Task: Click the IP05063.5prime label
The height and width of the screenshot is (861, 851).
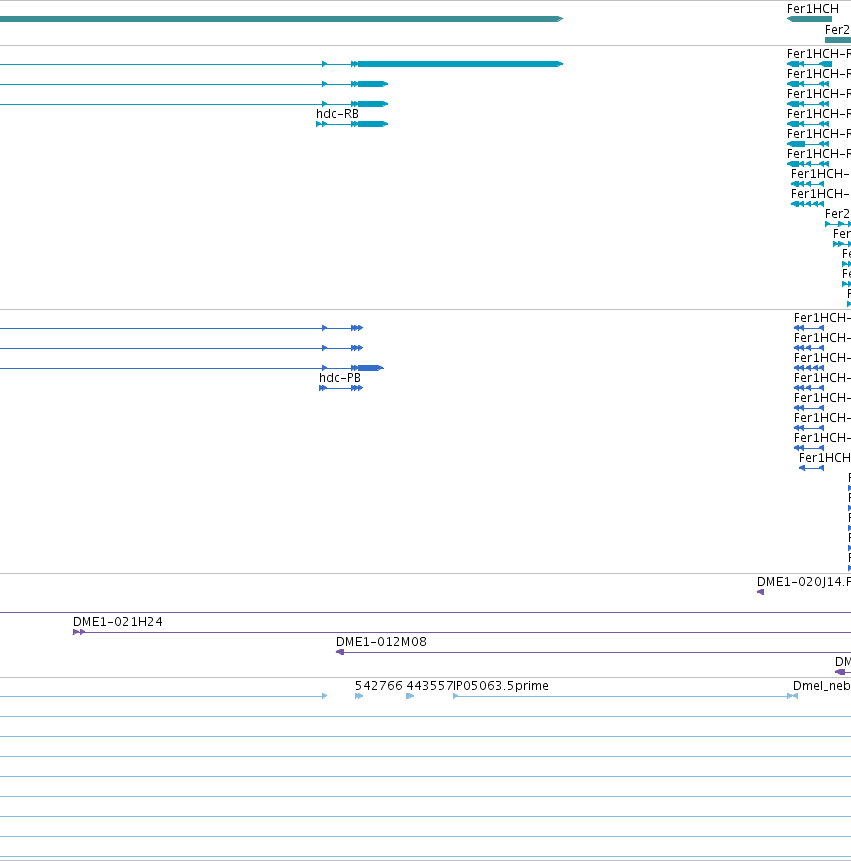Action: coord(501,686)
